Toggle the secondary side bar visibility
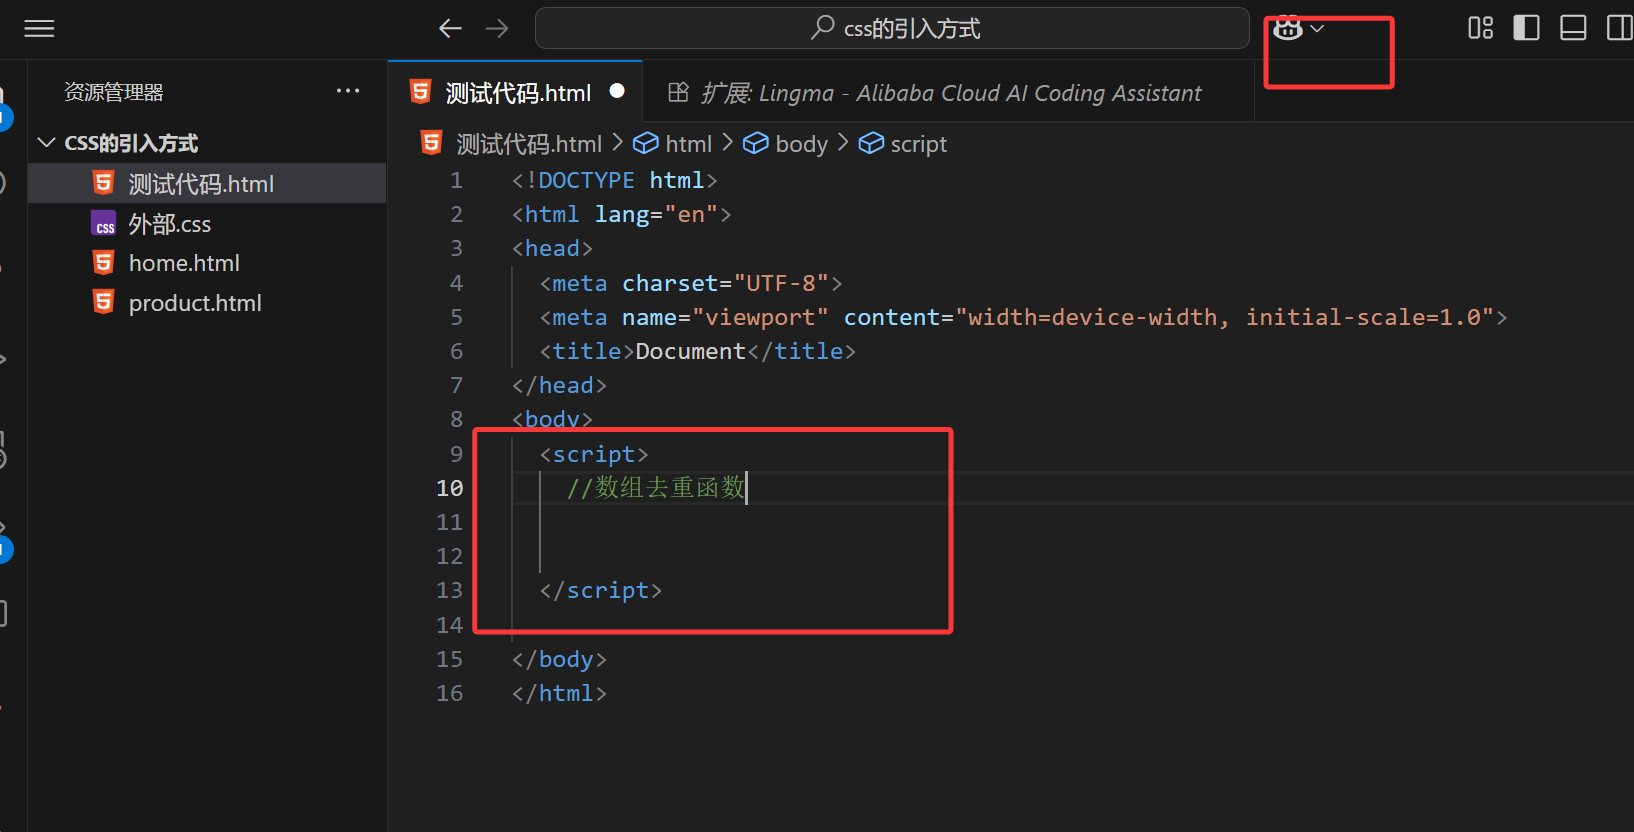Image resolution: width=1634 pixels, height=832 pixels. (x=1619, y=28)
